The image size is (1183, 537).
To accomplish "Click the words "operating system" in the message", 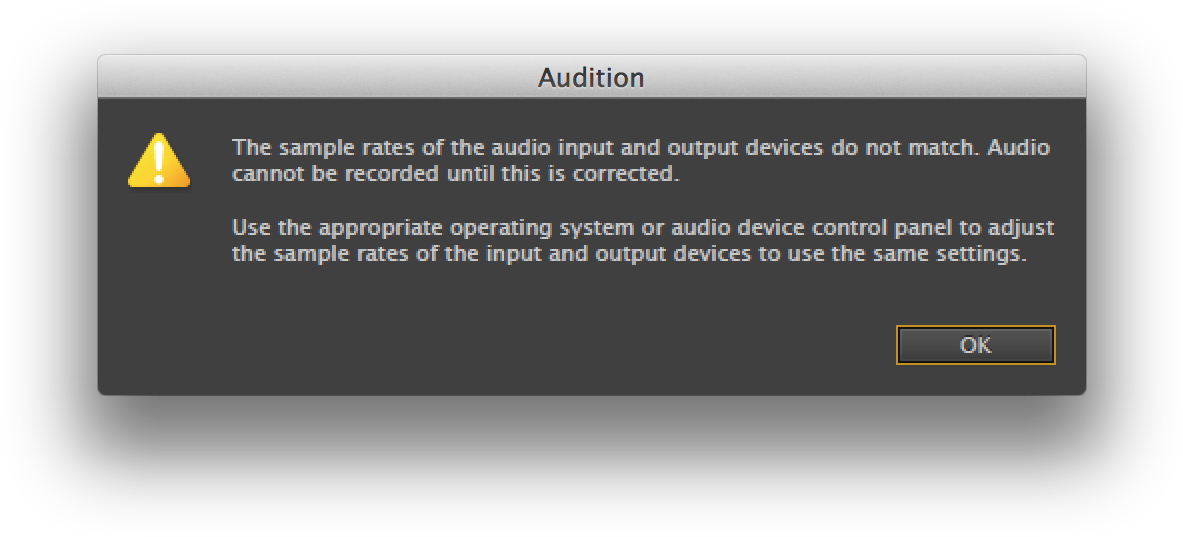I will (523, 228).
